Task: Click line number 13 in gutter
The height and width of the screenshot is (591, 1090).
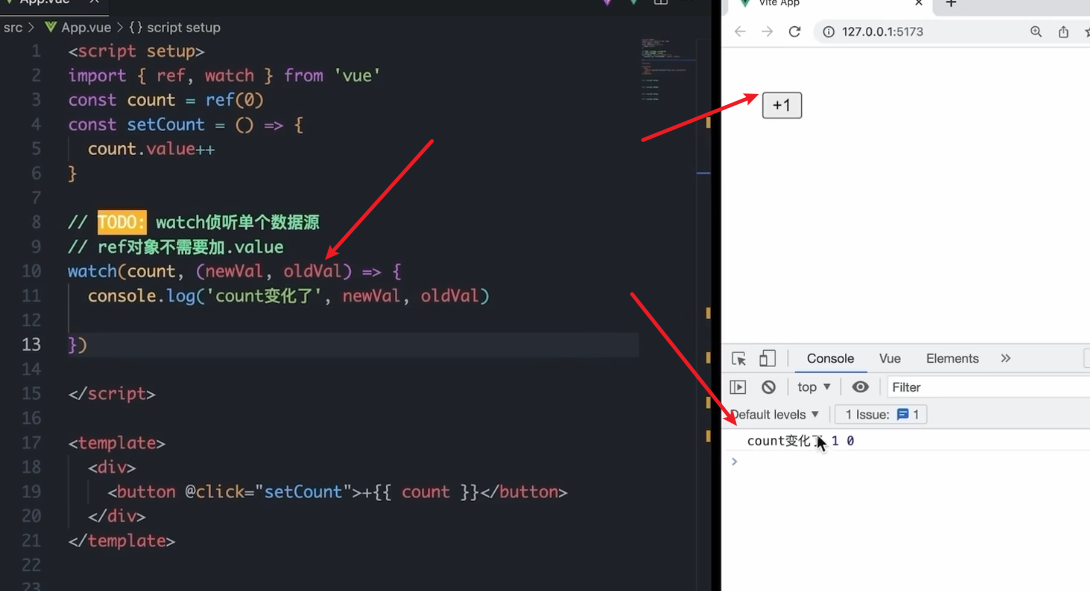Action: 31,345
